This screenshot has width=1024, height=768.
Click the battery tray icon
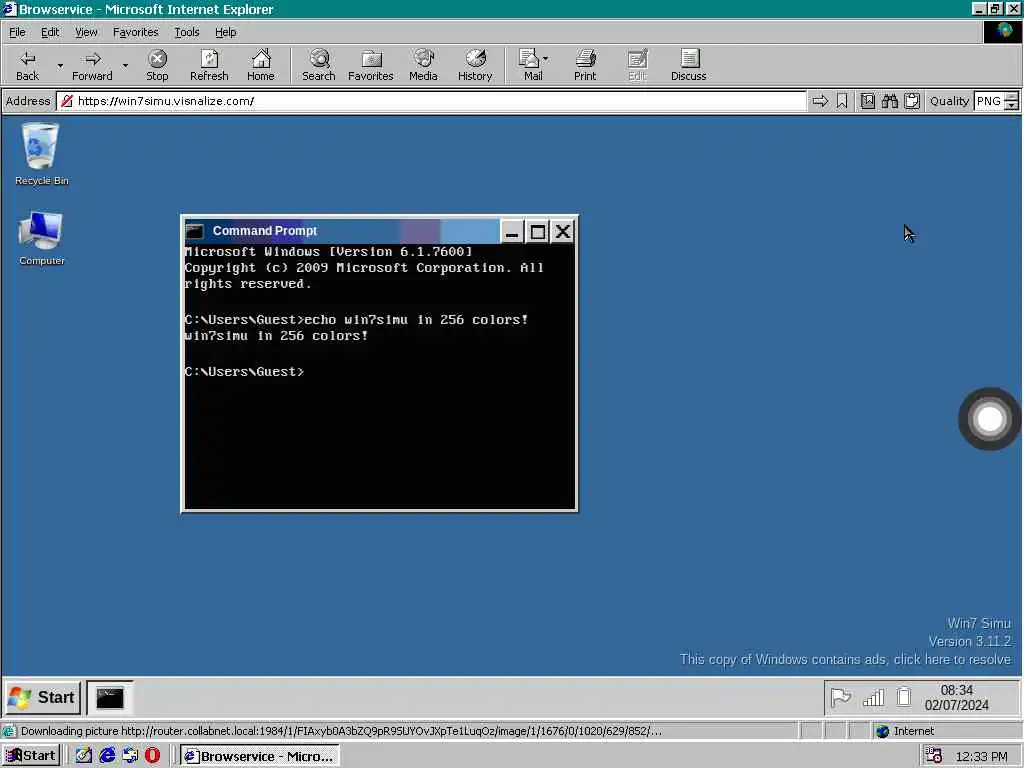coord(904,697)
